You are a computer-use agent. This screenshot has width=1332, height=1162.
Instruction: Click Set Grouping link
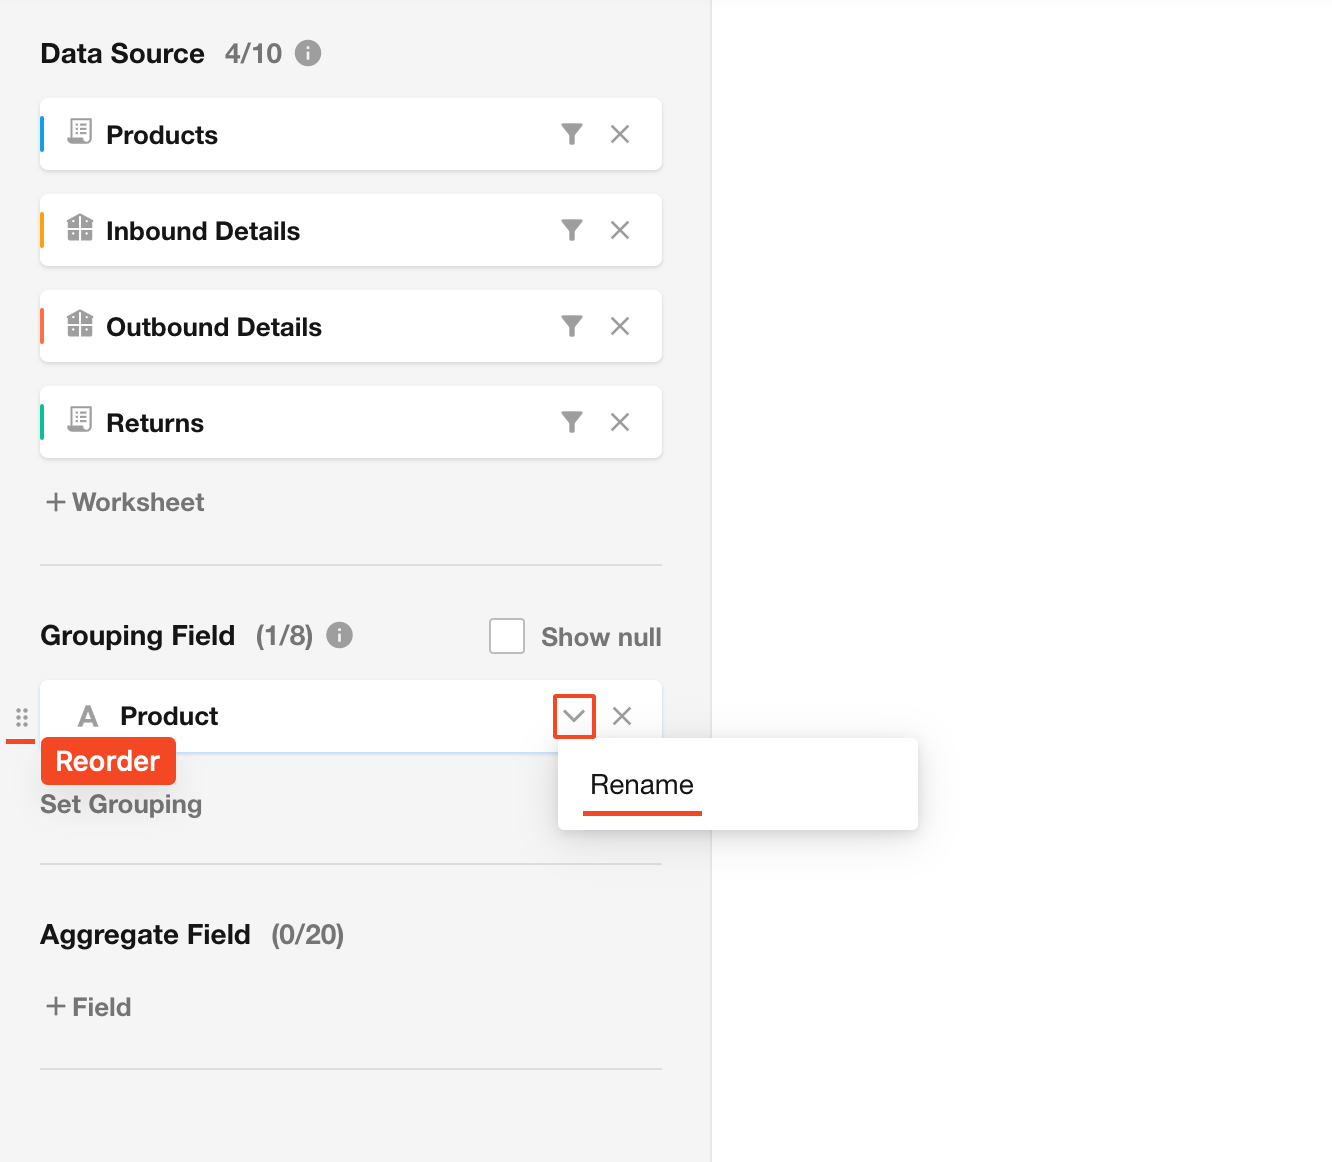pos(121,804)
